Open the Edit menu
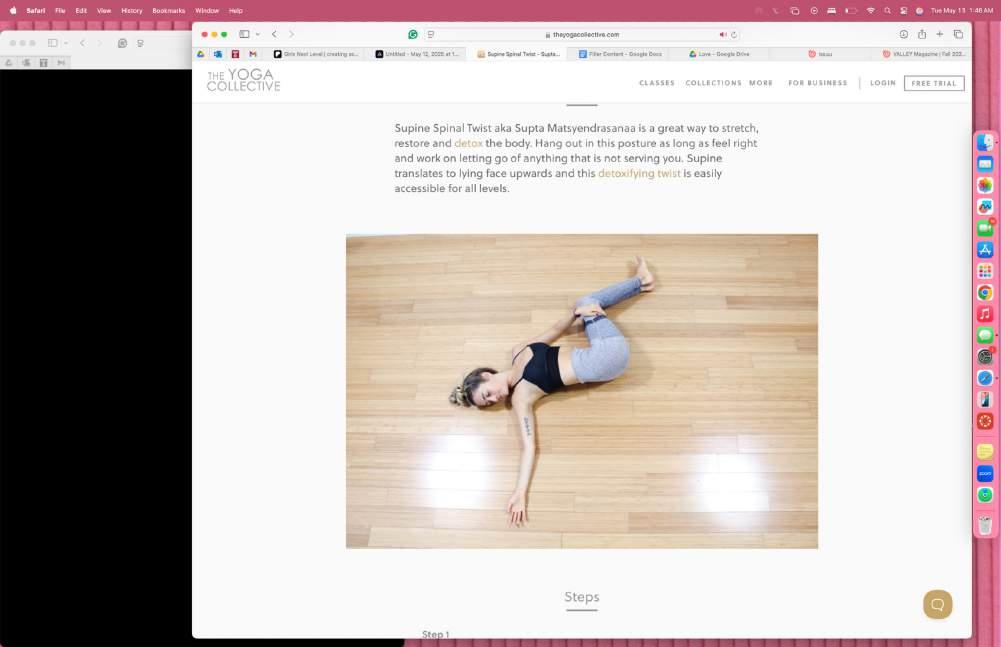The image size is (1001, 647). pos(81,10)
